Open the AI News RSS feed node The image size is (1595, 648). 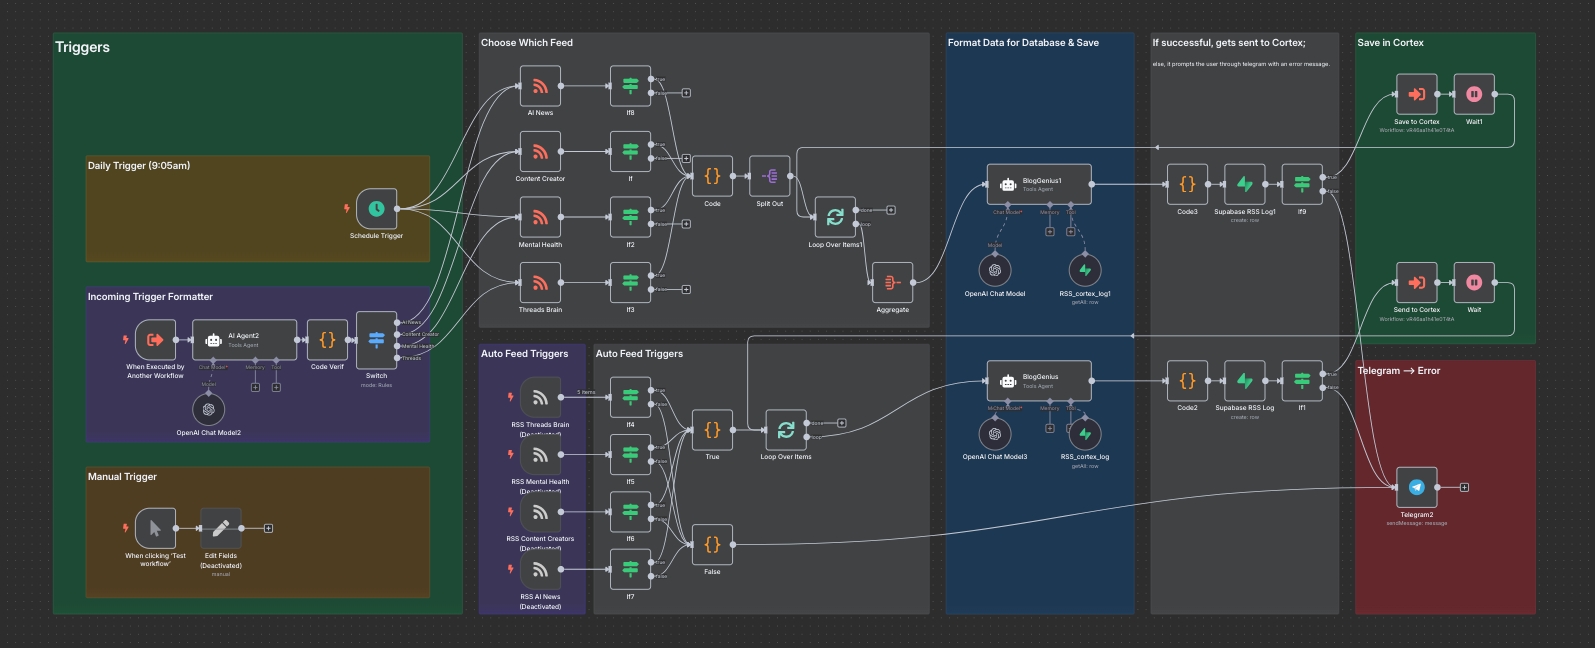(x=540, y=86)
